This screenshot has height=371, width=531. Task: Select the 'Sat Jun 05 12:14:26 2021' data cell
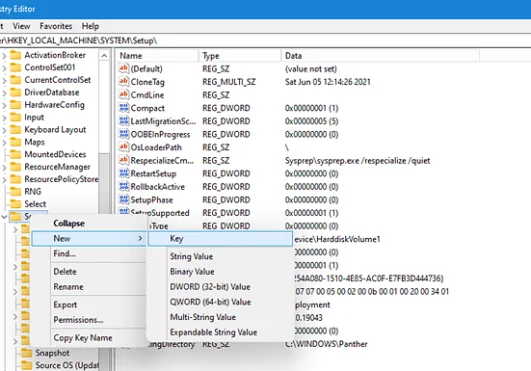tap(328, 82)
